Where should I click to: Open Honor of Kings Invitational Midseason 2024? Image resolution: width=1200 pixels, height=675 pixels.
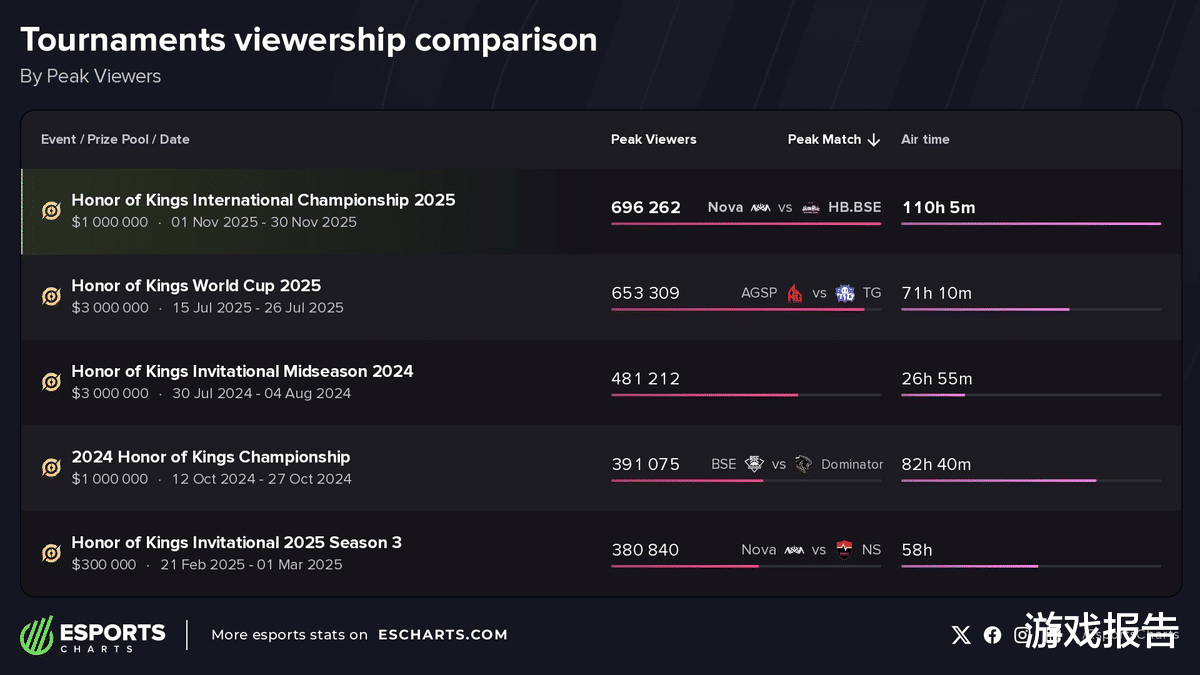tap(242, 371)
